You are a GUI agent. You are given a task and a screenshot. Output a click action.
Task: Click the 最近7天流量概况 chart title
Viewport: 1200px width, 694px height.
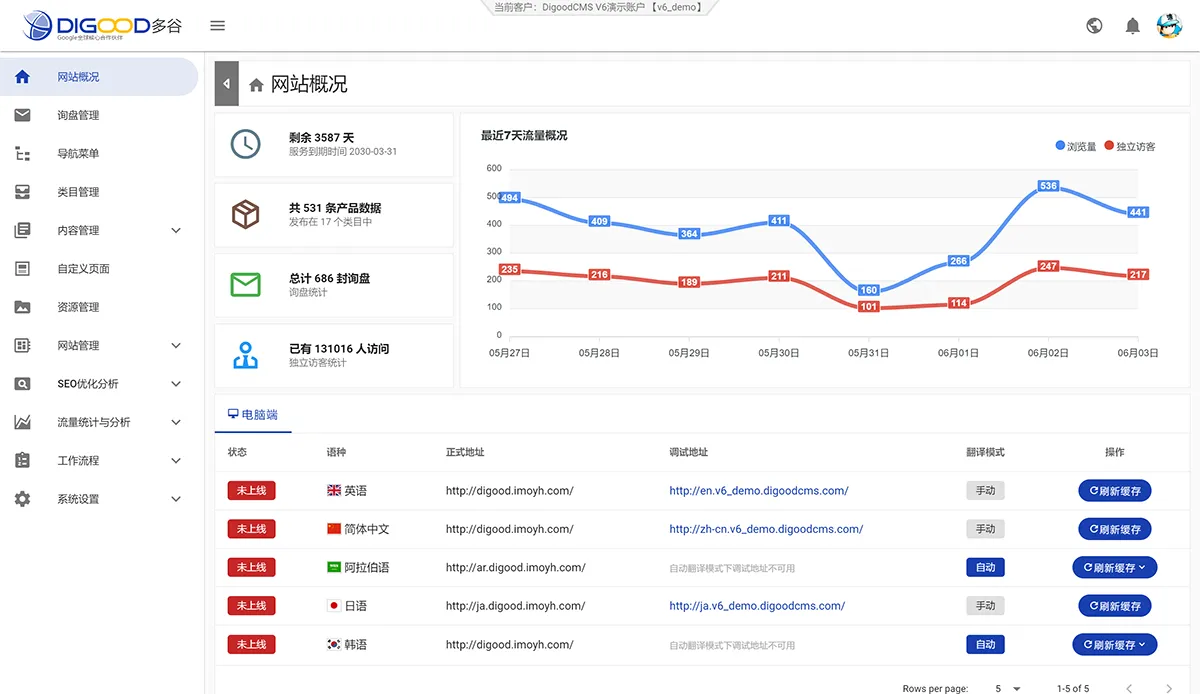(524, 135)
